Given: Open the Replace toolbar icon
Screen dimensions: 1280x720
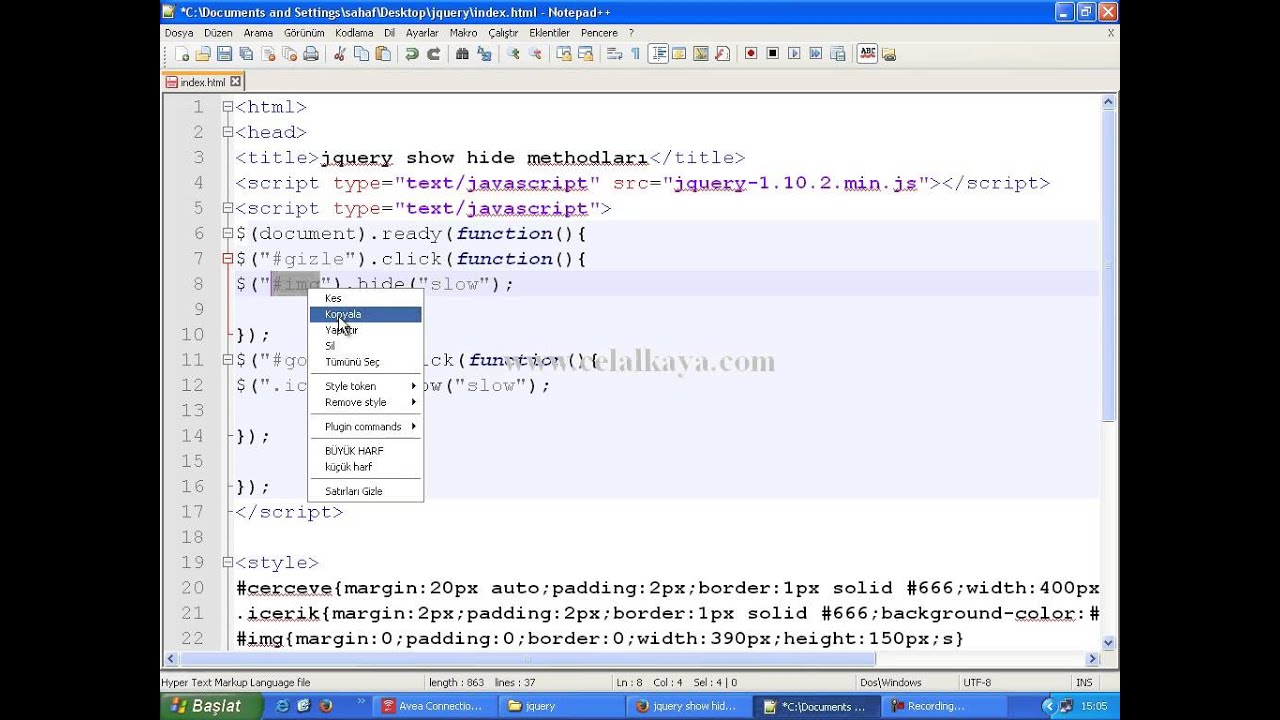Looking at the screenshot, I should pos(484,54).
